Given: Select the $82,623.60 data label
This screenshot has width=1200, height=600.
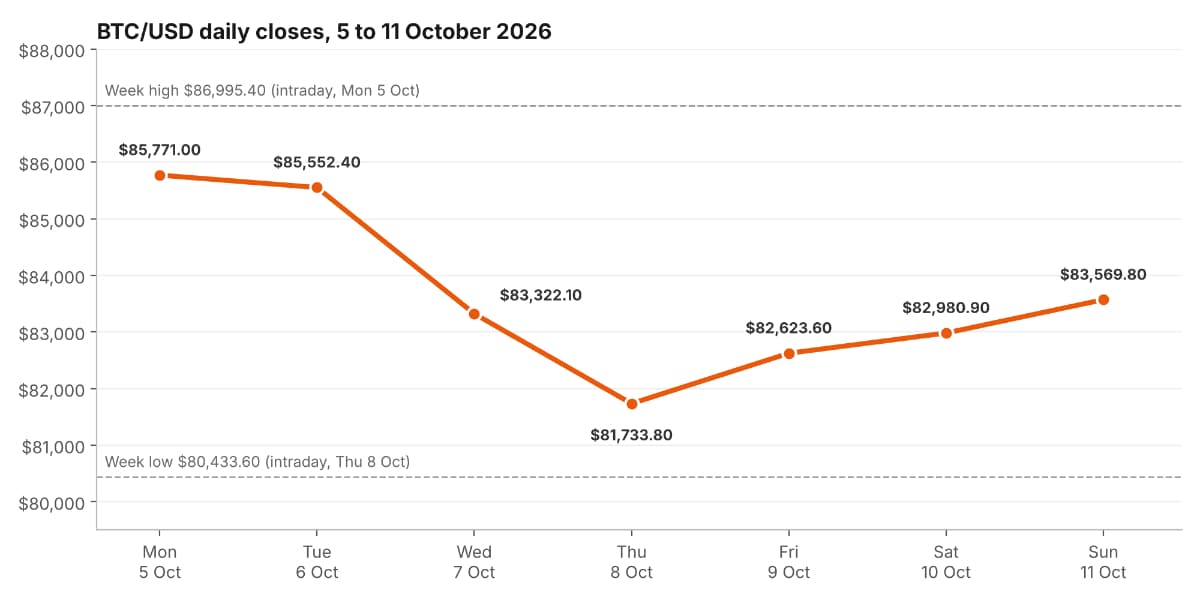Looking at the screenshot, I should [789, 328].
